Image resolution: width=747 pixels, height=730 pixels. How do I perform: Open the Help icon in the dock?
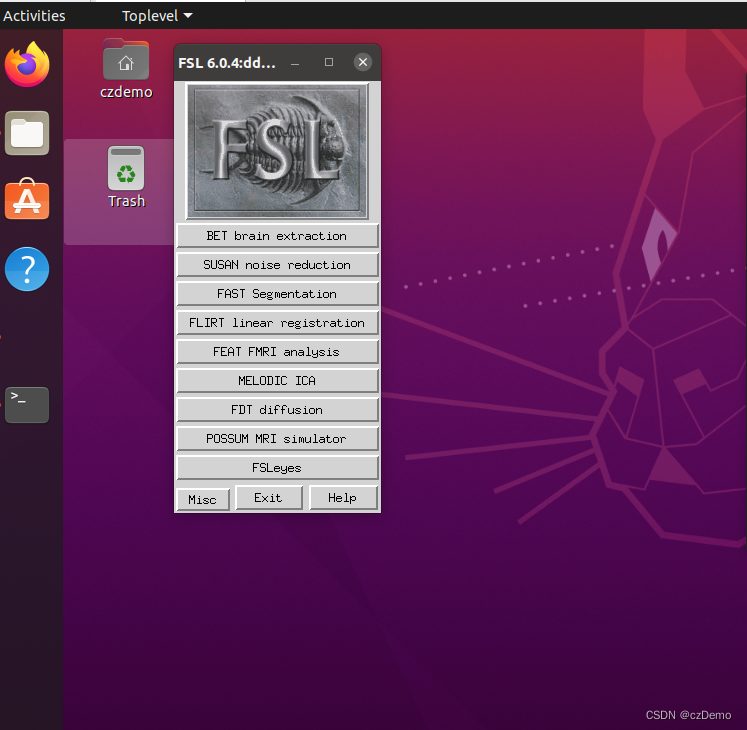pos(27,269)
